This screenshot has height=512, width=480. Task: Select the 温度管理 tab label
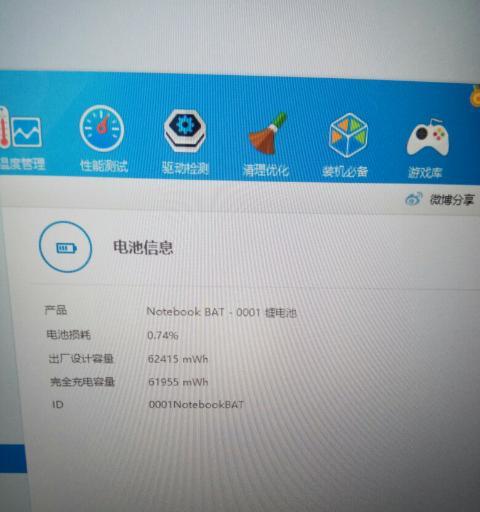22,164
